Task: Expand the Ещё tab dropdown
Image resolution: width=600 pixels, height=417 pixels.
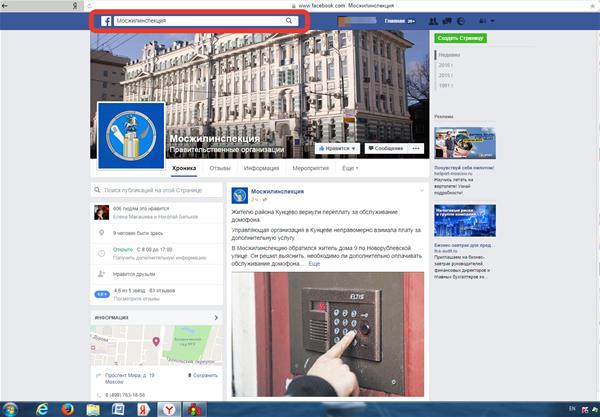Action: [x=350, y=168]
